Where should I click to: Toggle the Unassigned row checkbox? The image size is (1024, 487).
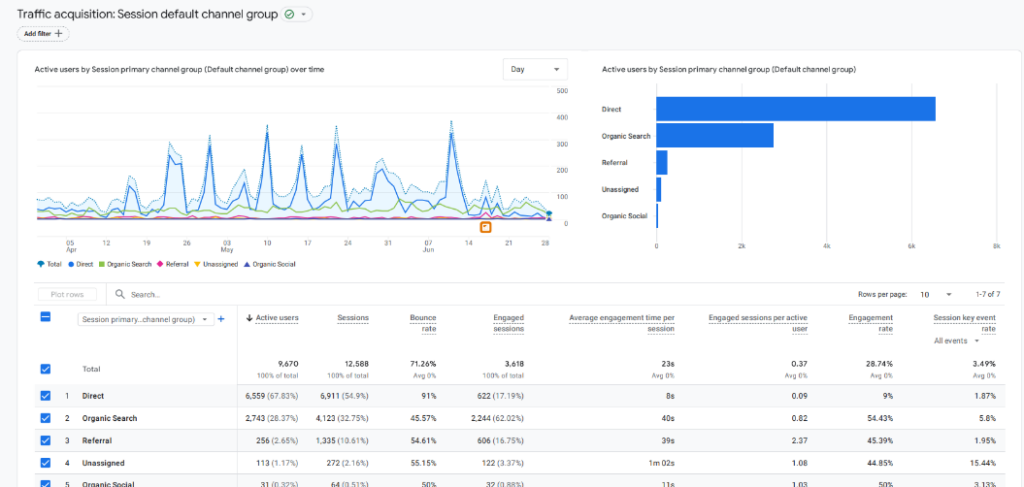tap(46, 463)
